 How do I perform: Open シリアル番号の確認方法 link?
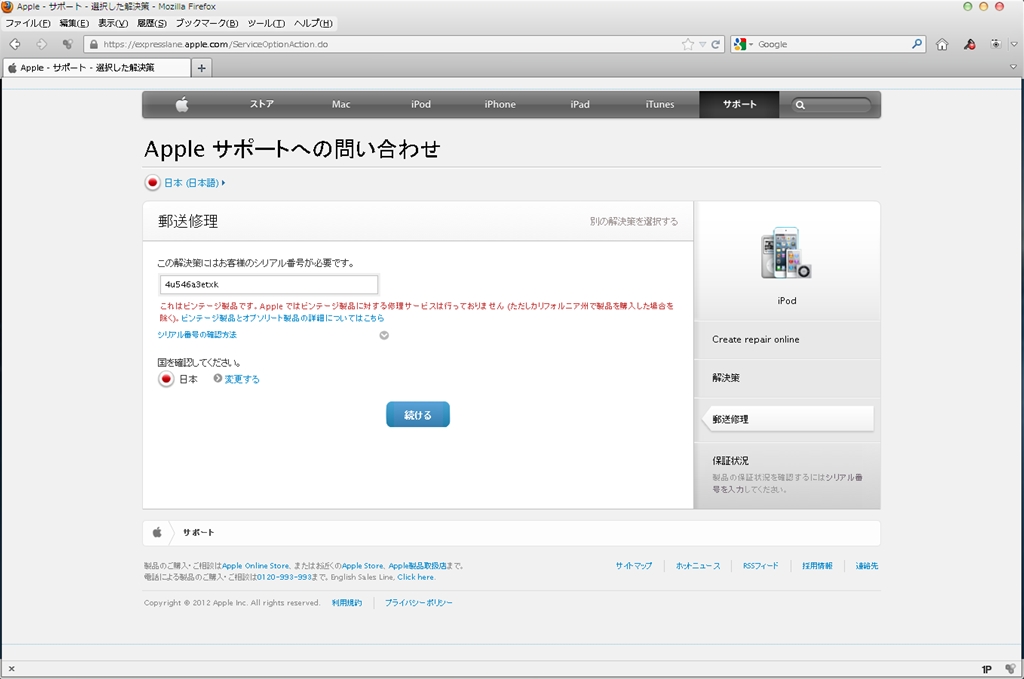[197, 334]
